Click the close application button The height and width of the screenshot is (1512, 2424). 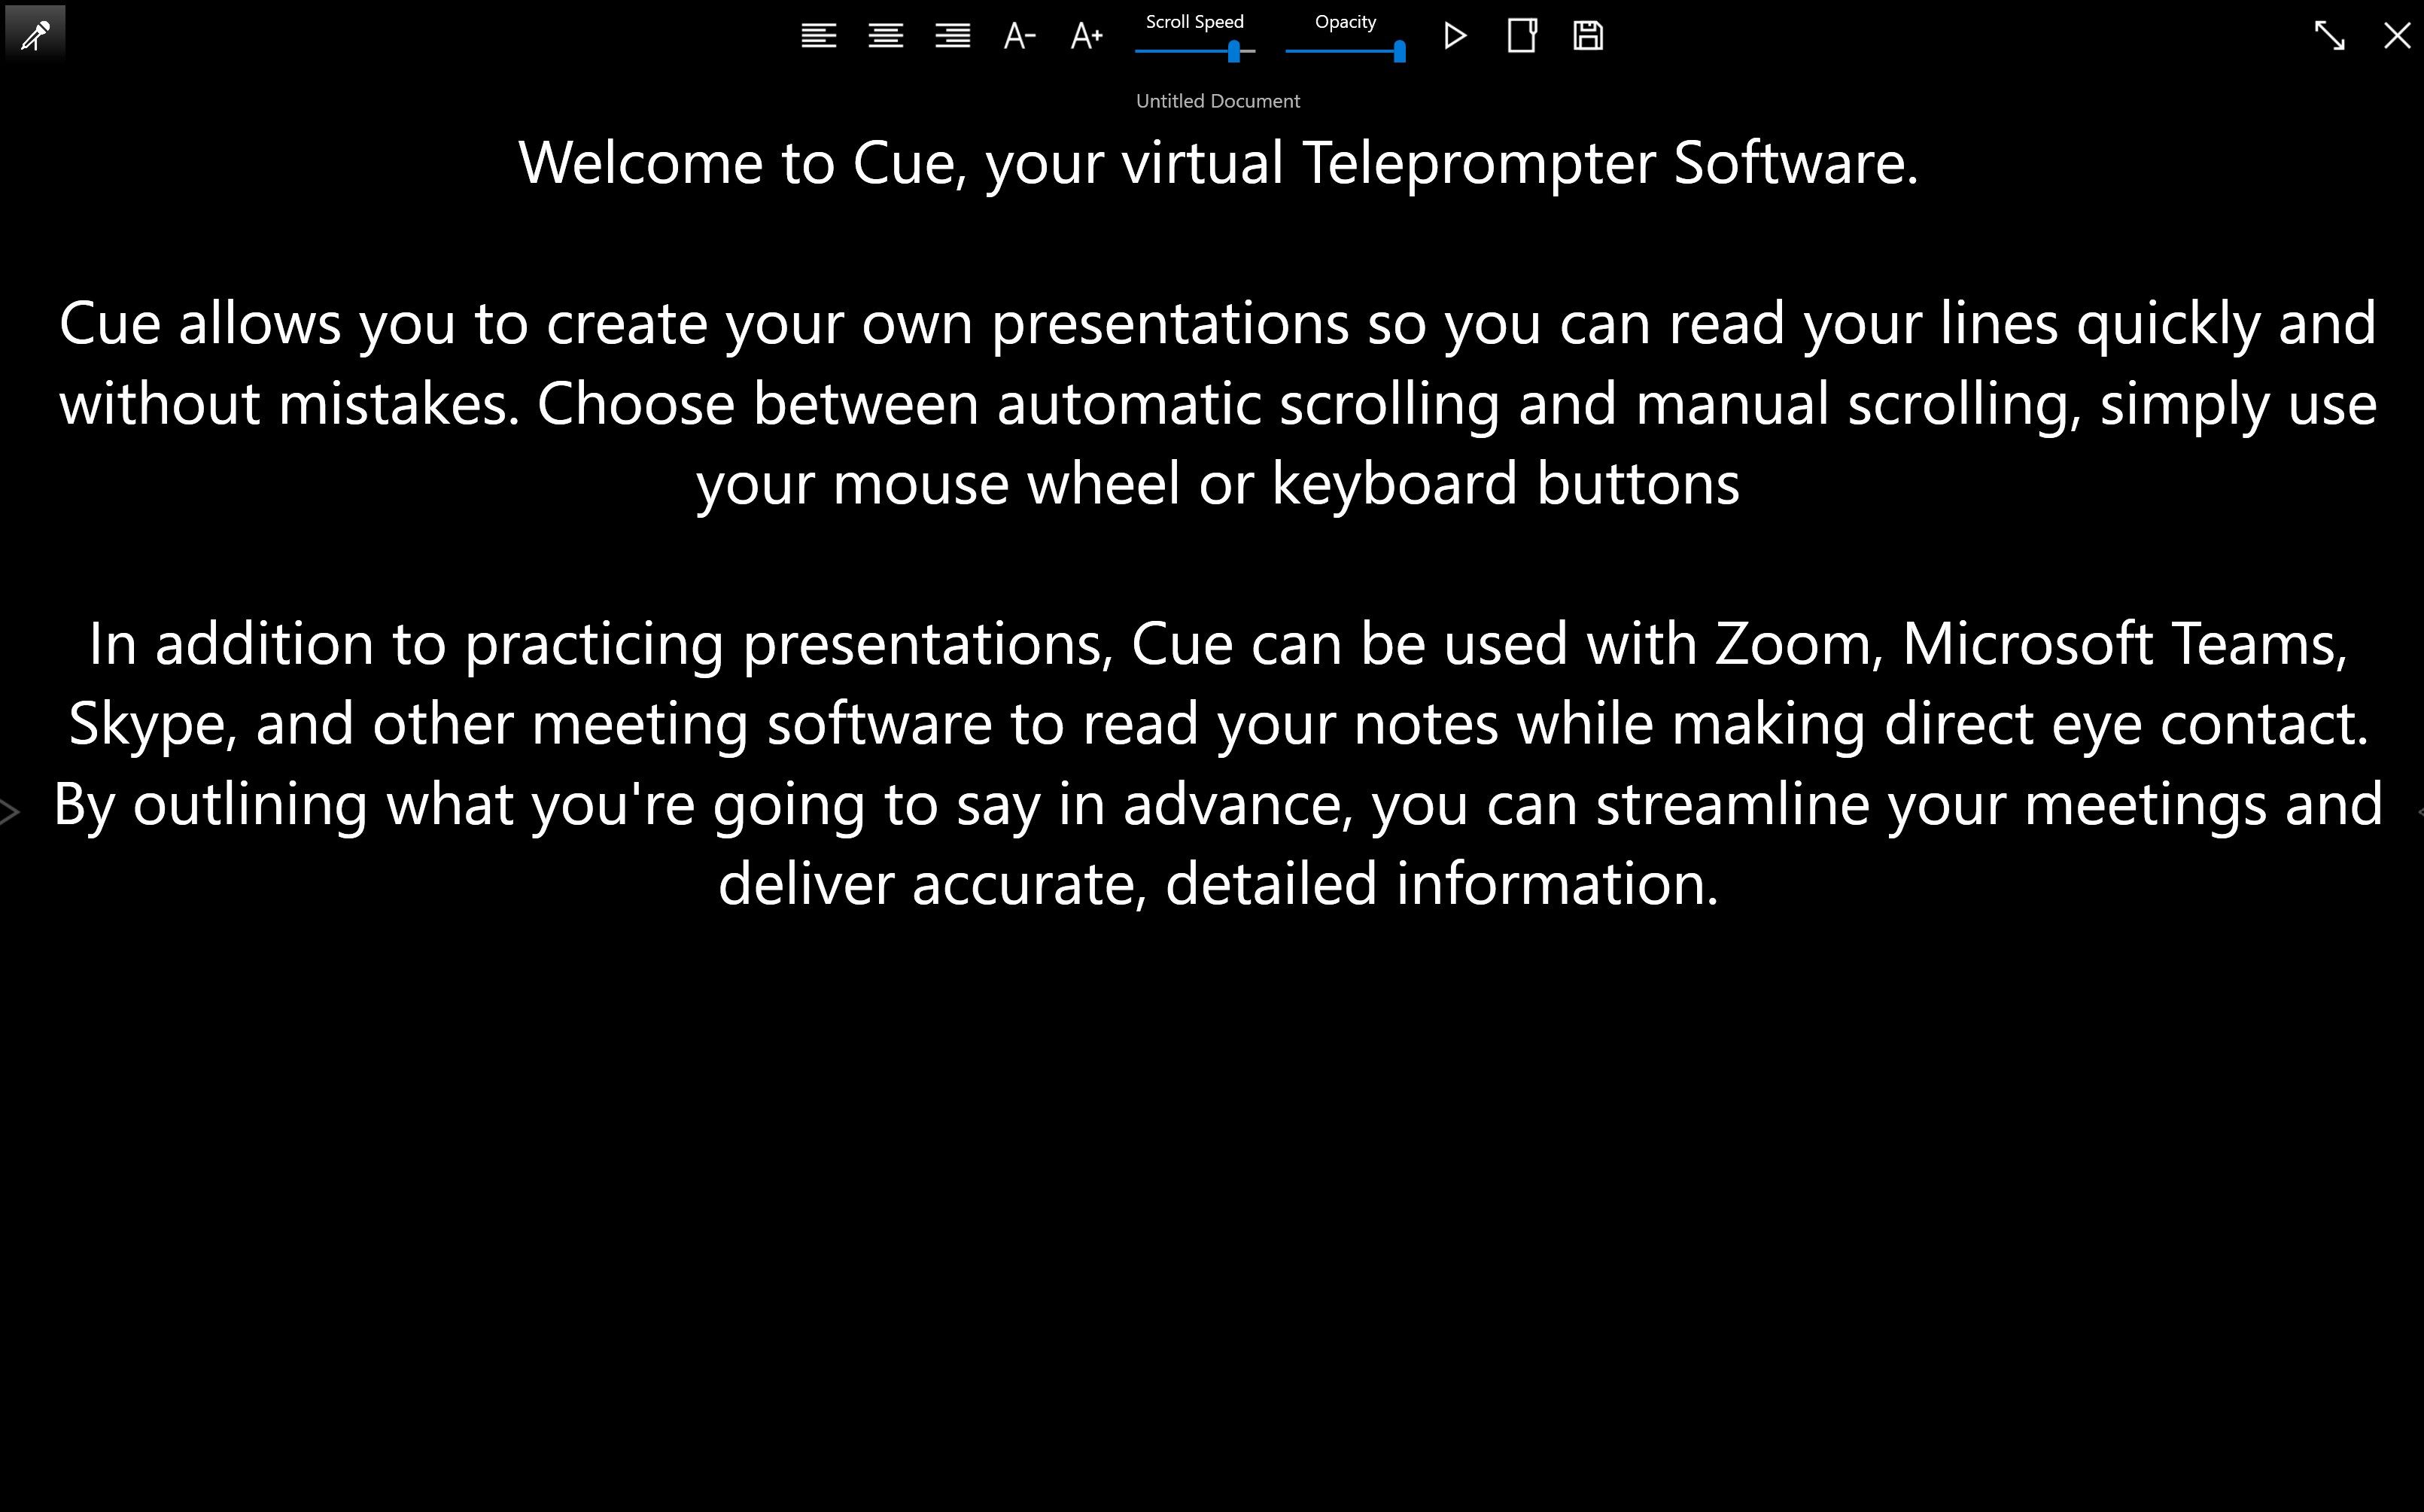(x=2396, y=35)
